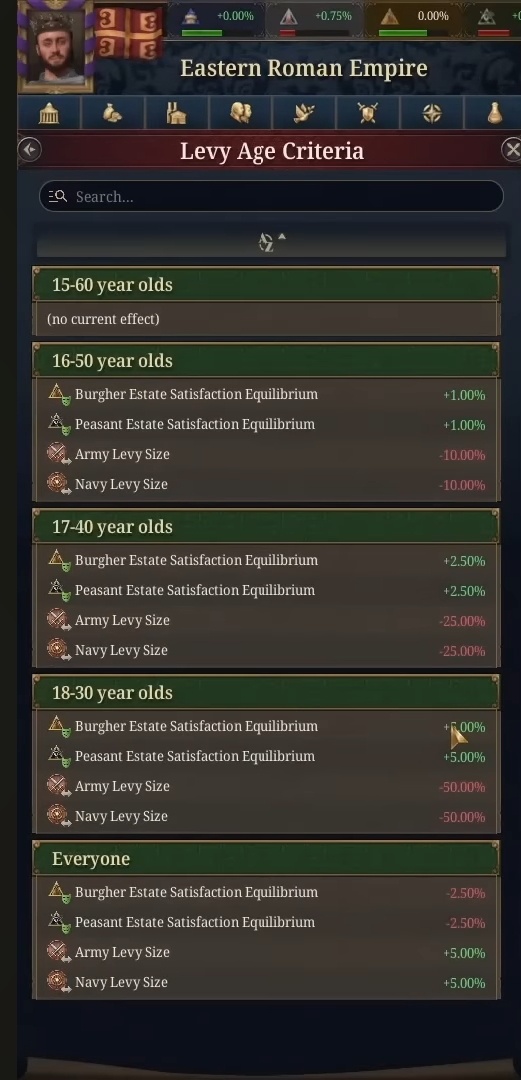This screenshot has width=521, height=1080.
Task: Open the economy money bags tab
Action: (x=112, y=113)
